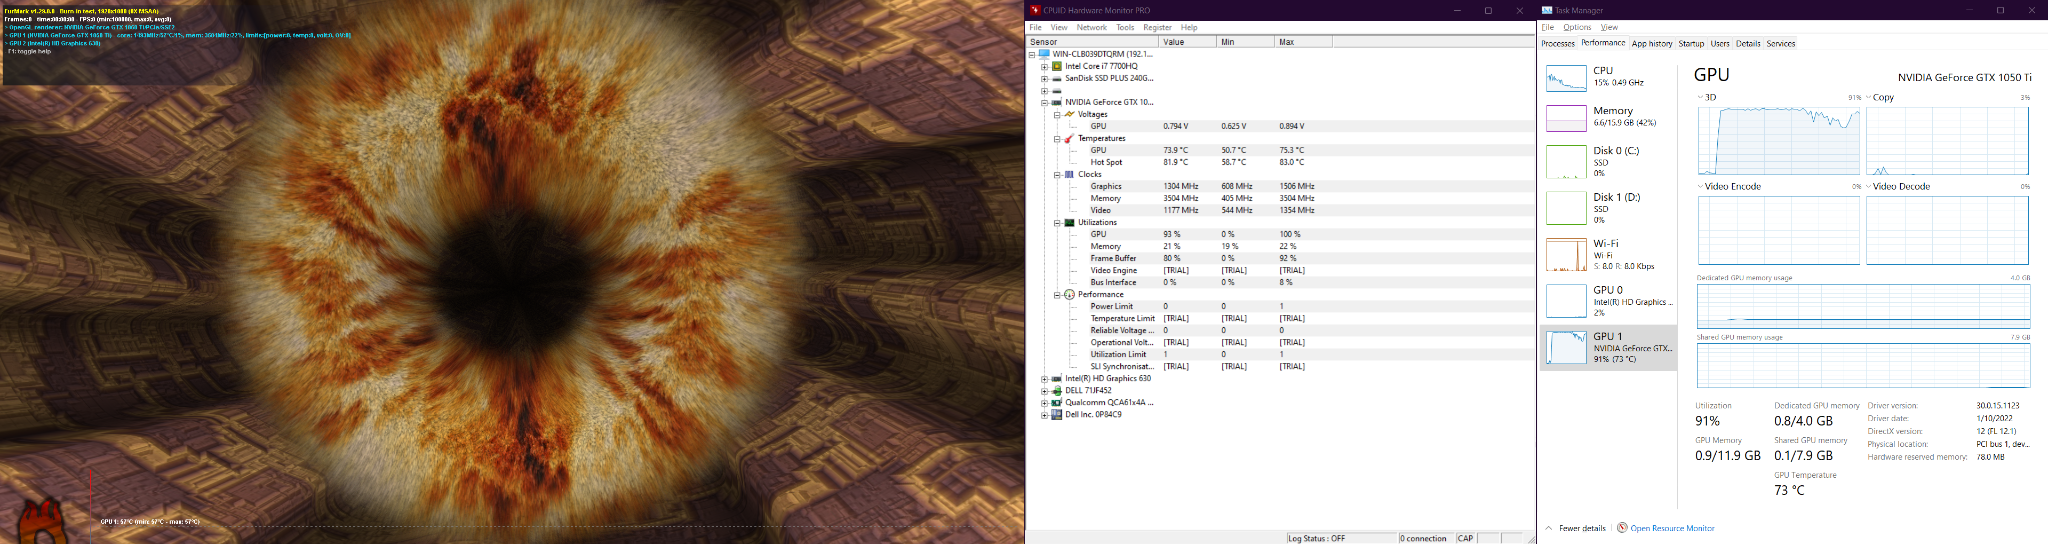The height and width of the screenshot is (544, 2048).
Task: Switch to the Details tab
Action: (x=1748, y=43)
